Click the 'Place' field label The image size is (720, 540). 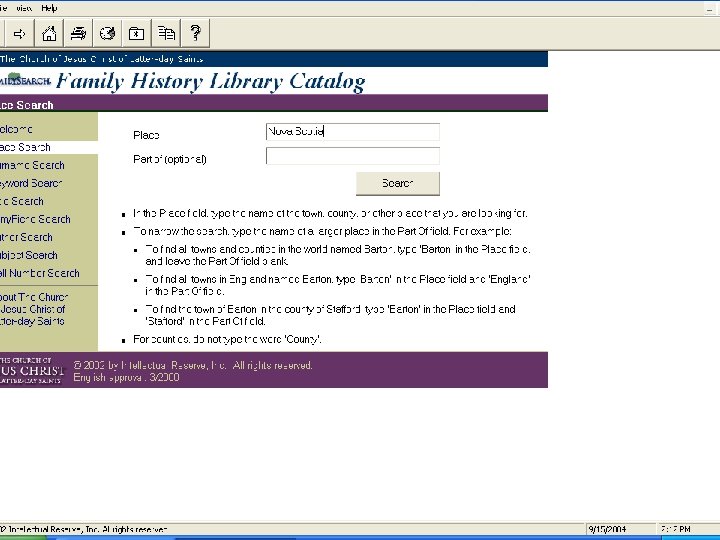pyautogui.click(x=146, y=135)
